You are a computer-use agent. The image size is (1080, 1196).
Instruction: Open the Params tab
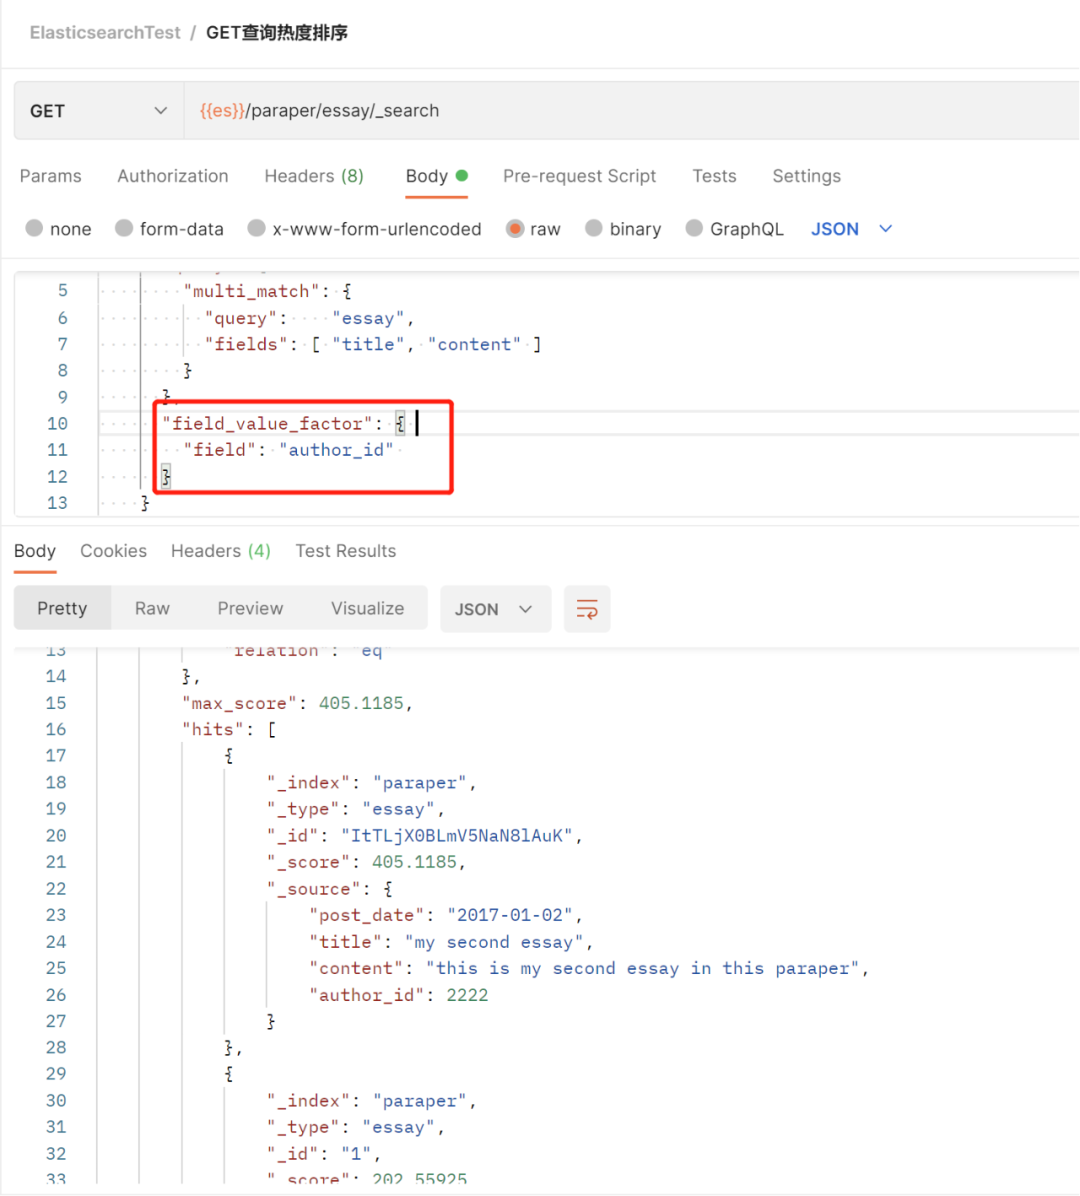tap(50, 176)
